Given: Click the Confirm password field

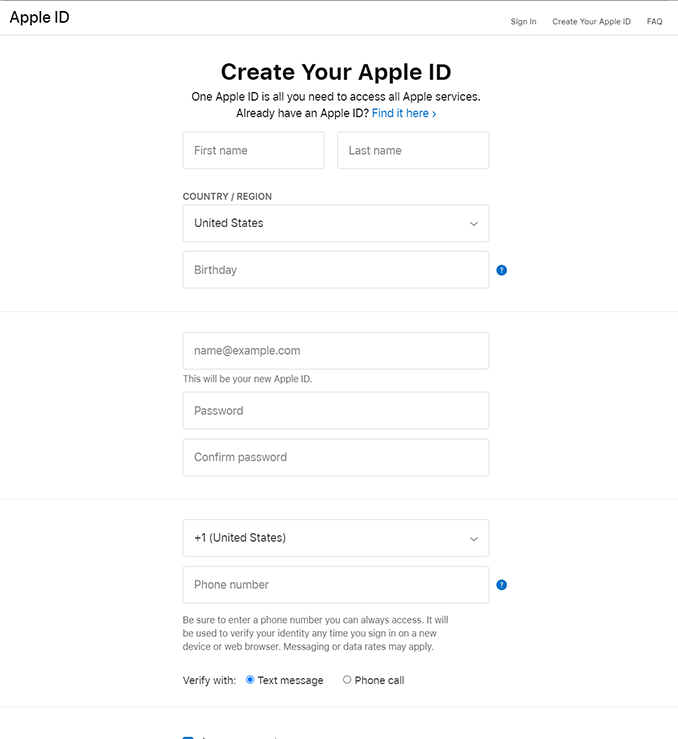Looking at the screenshot, I should pos(336,457).
